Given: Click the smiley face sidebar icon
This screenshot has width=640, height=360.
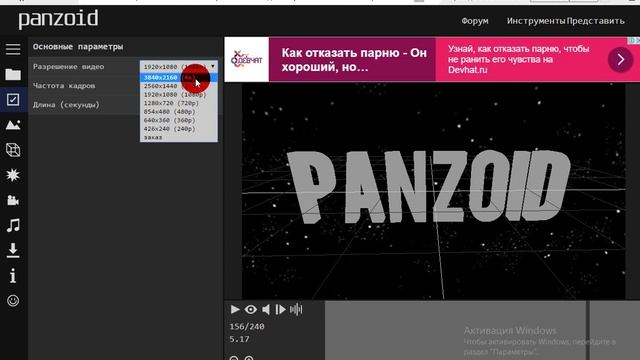Looking at the screenshot, I should [x=13, y=301].
